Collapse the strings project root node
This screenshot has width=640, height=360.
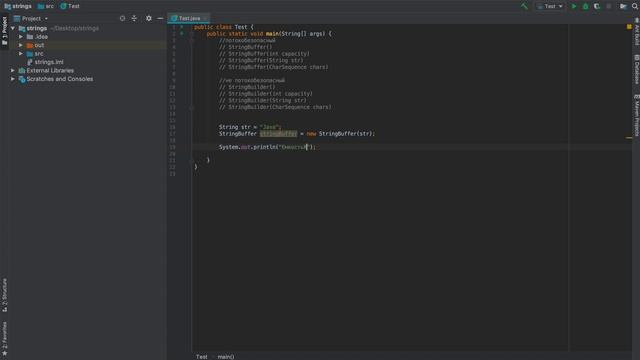[13, 28]
